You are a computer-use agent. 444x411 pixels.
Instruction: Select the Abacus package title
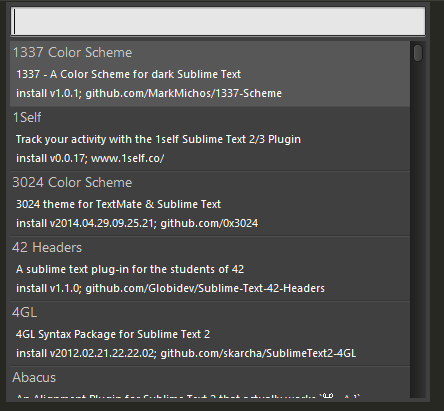[x=34, y=378]
